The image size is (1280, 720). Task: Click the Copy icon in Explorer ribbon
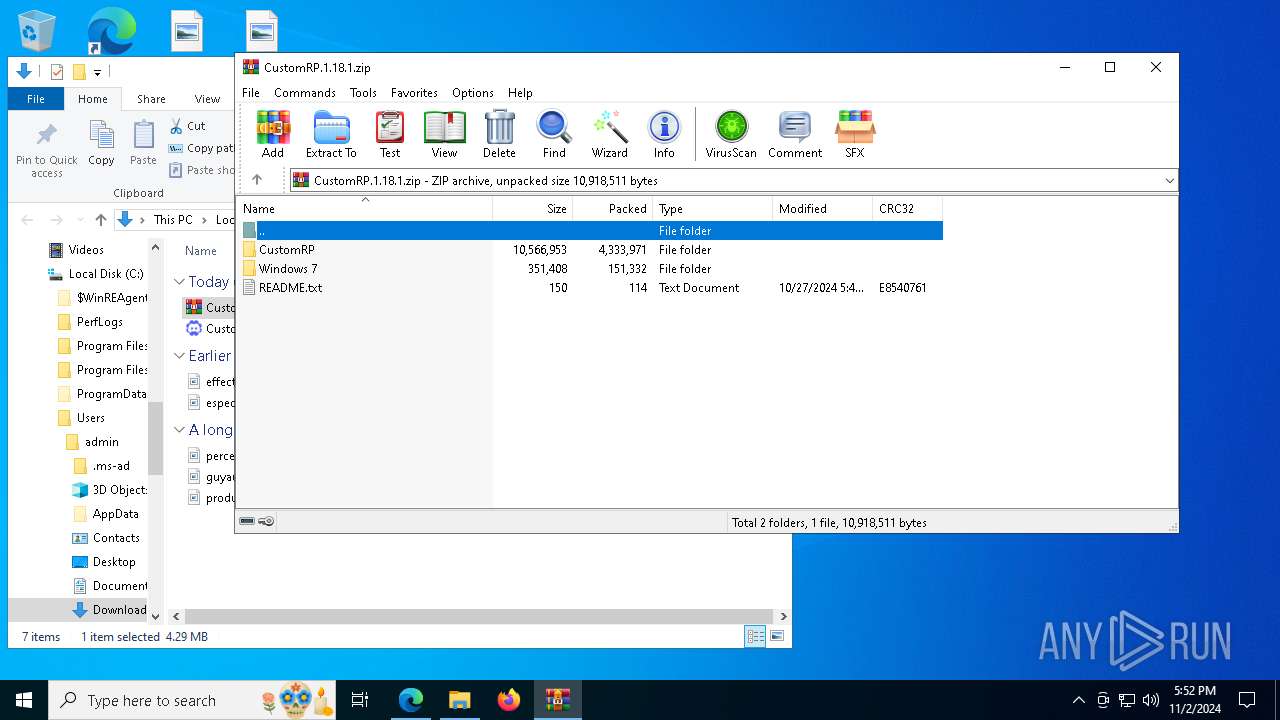101,142
